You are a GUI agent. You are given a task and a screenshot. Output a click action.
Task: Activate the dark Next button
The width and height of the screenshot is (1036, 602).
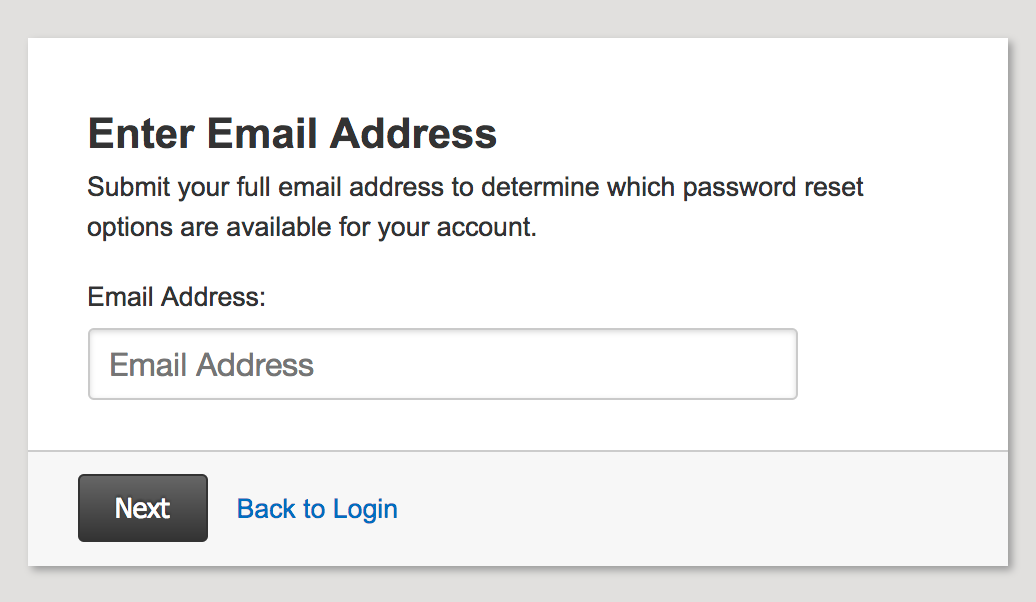pos(142,508)
